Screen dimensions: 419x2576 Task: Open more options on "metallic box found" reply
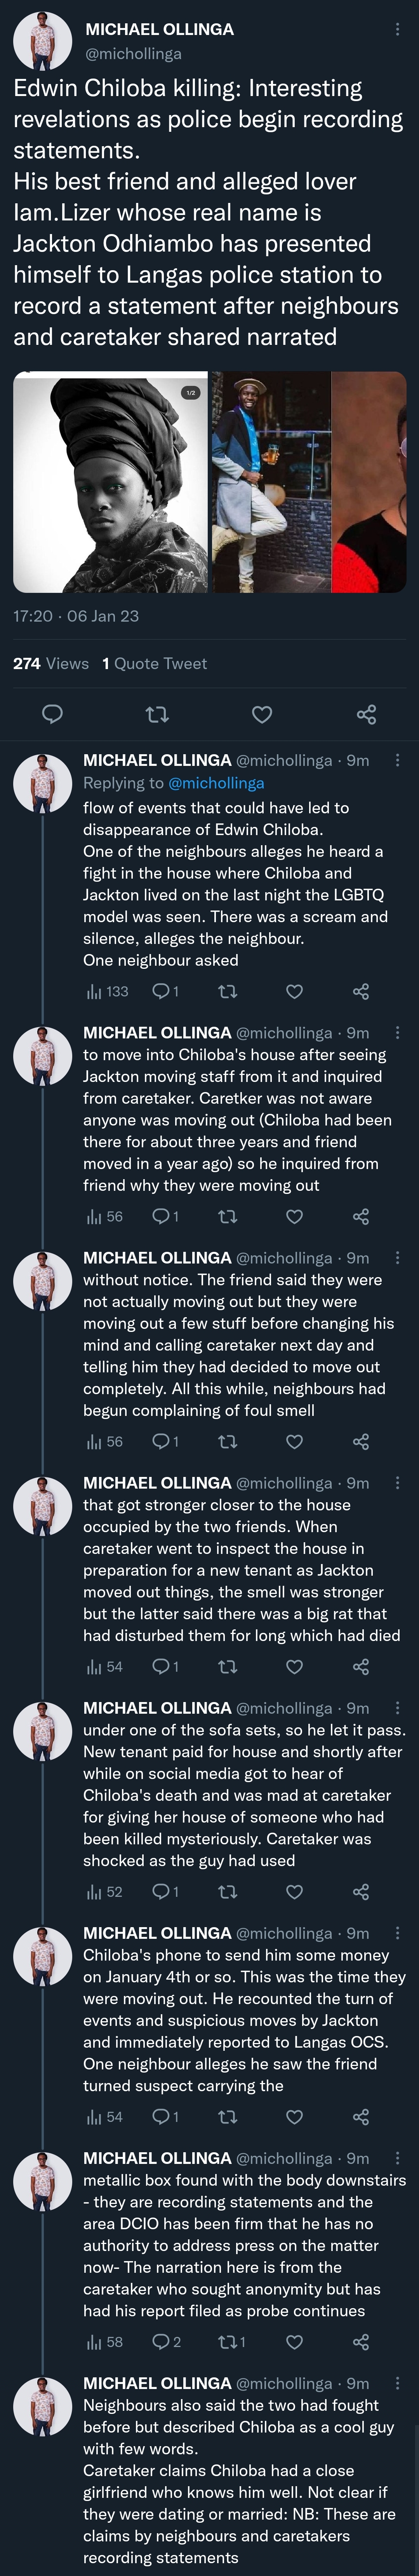tap(397, 2159)
